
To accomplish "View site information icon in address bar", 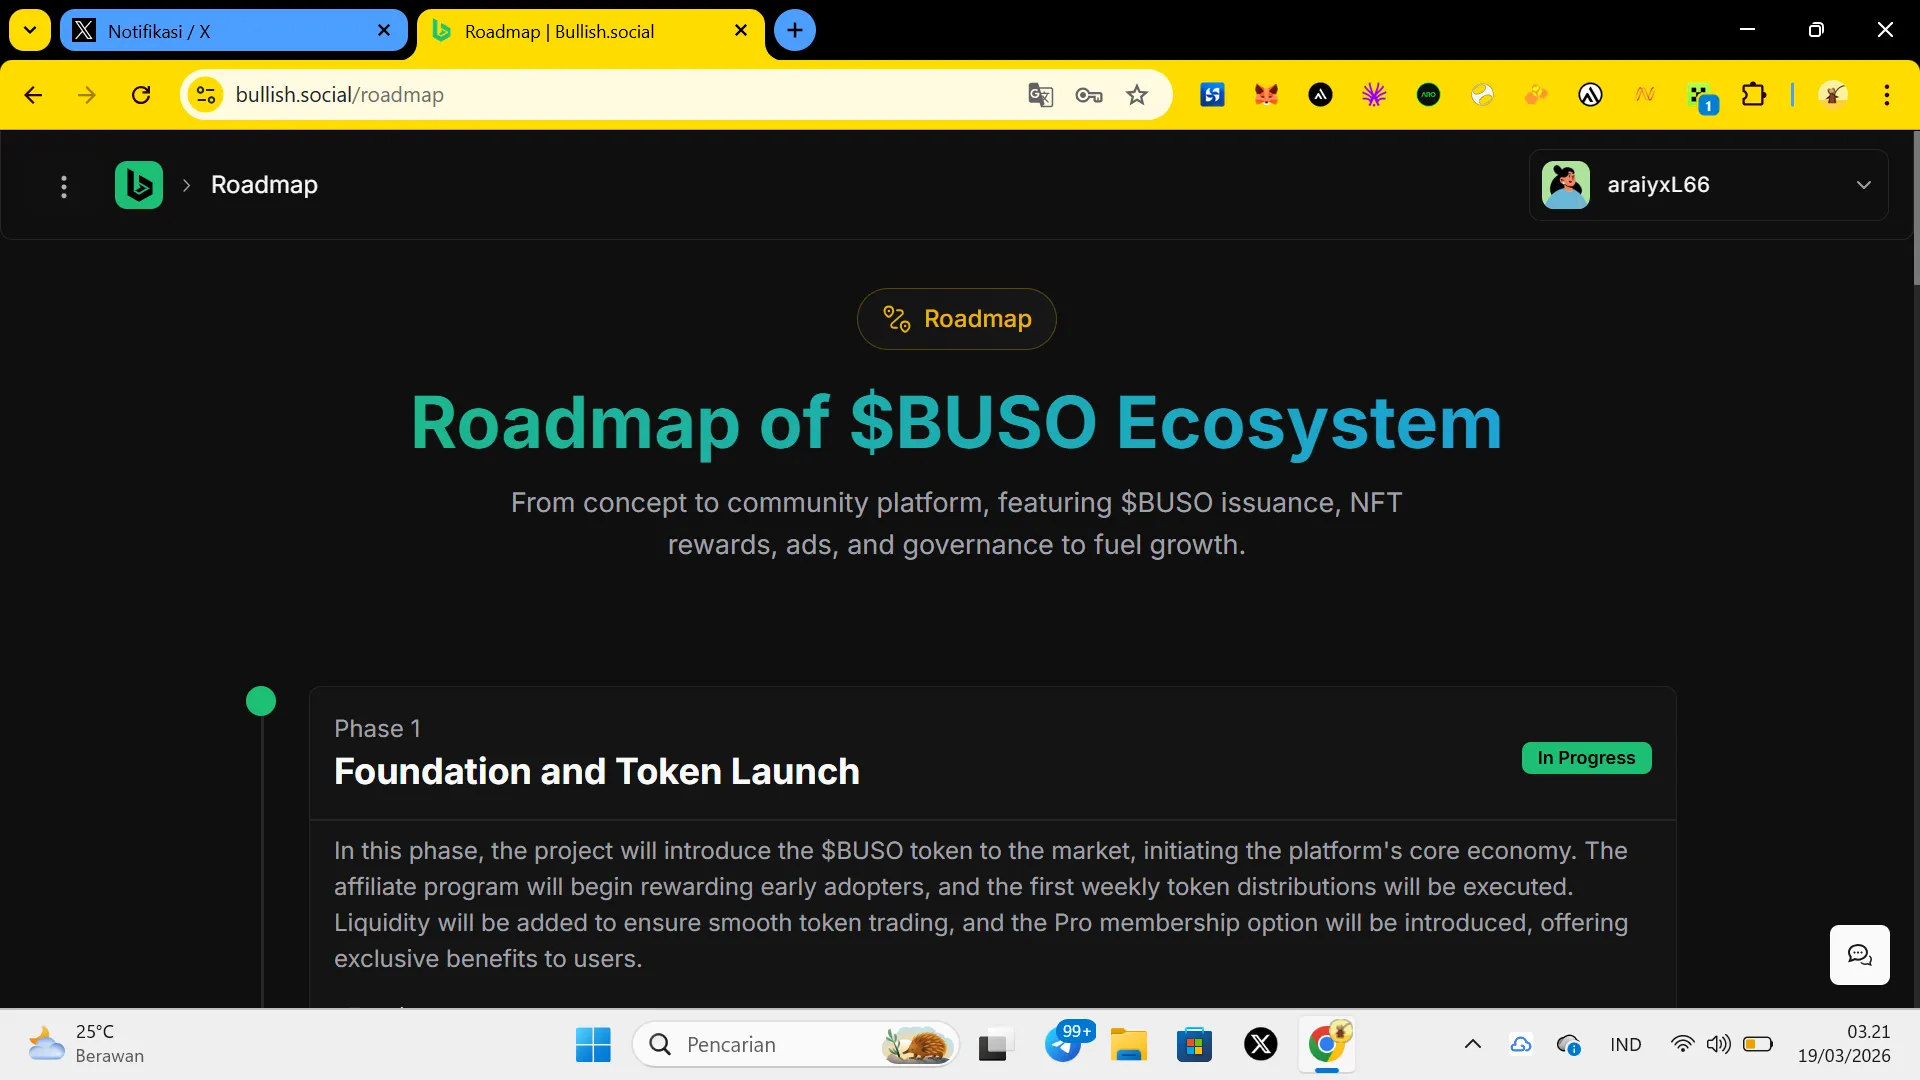I will 206,95.
